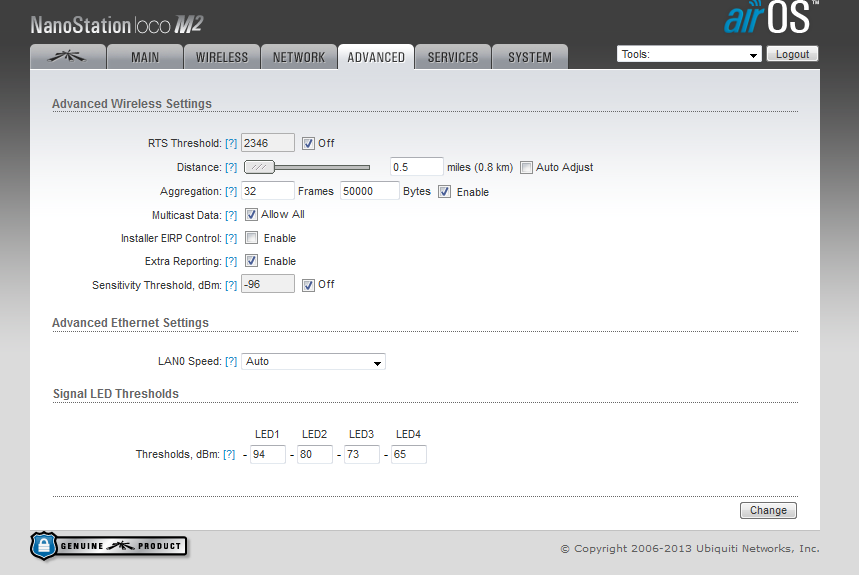Expand the Tools dropdown
The width and height of the screenshot is (859, 575).
point(689,55)
